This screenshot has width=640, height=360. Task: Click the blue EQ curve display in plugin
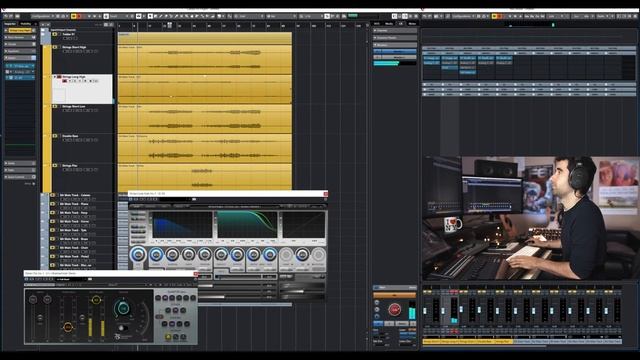[x=182, y=224]
